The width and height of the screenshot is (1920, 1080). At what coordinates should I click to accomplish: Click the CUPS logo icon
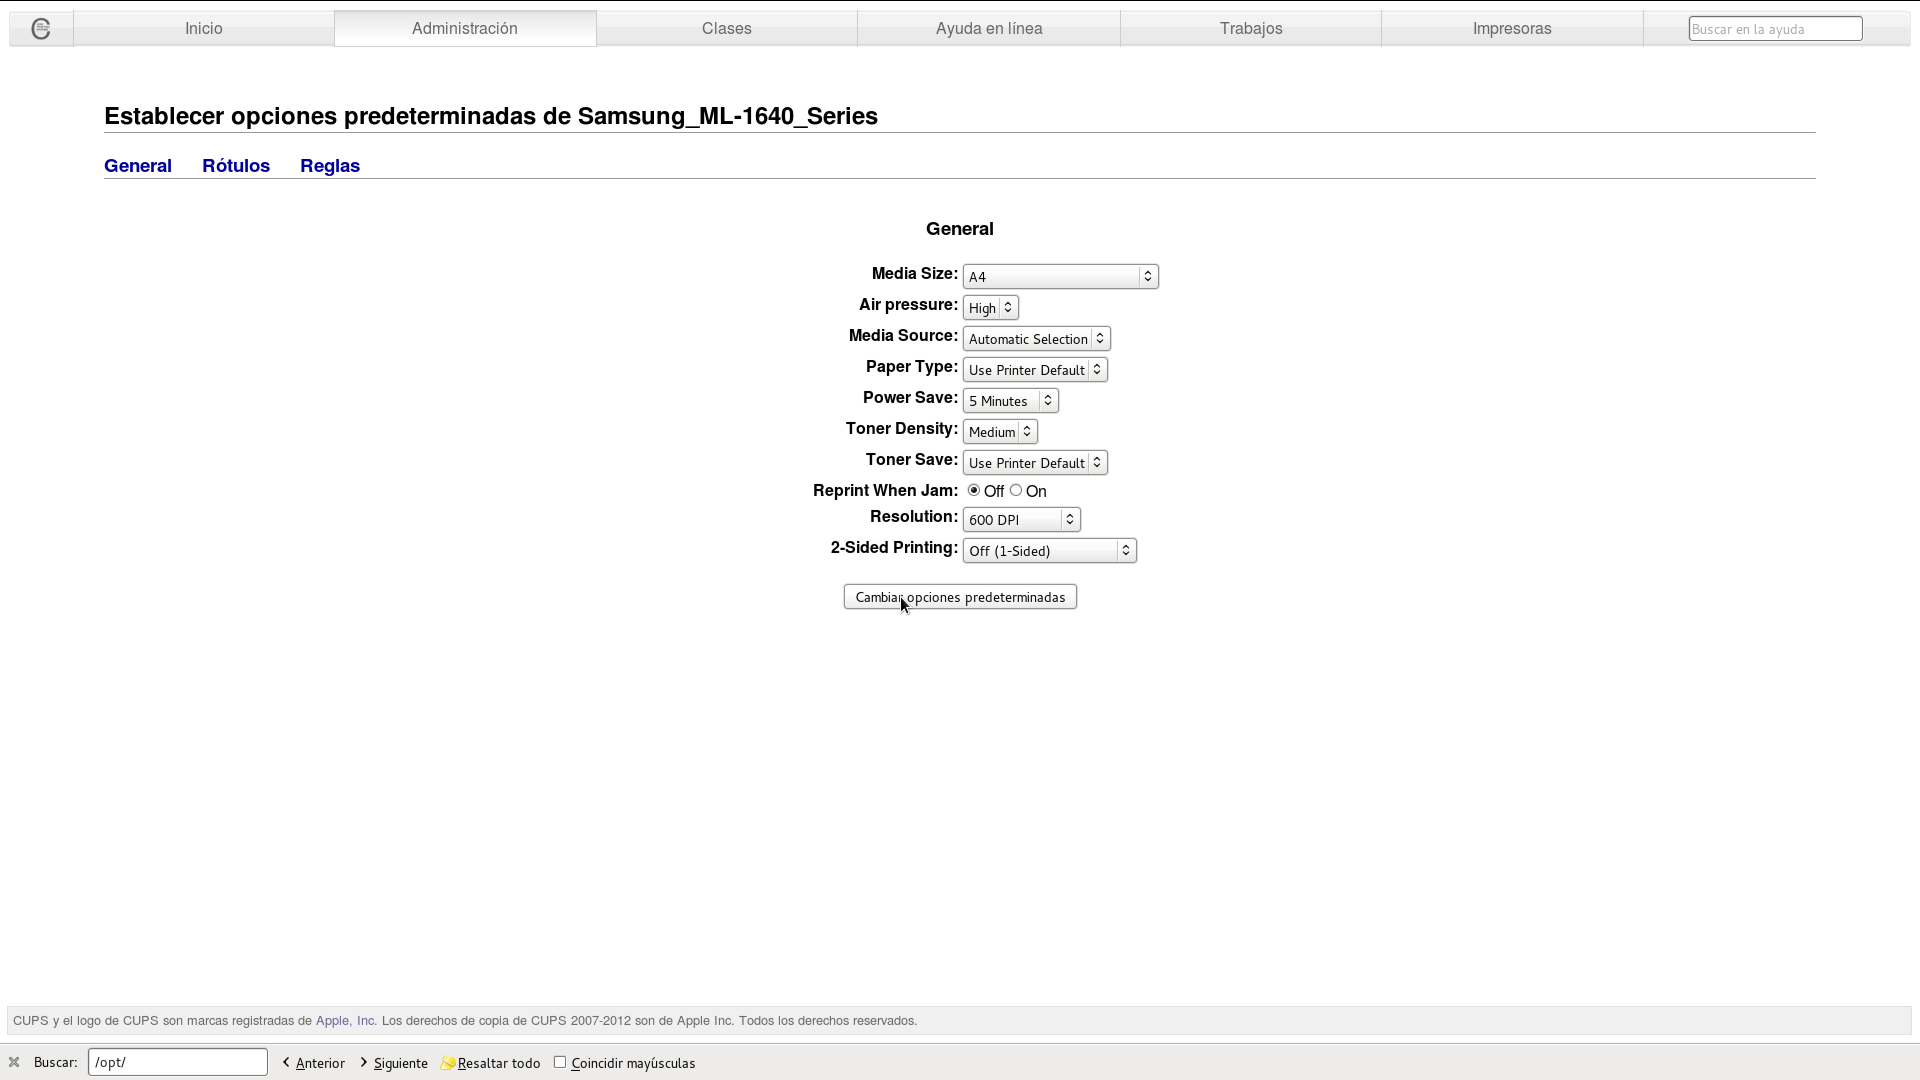(x=41, y=29)
